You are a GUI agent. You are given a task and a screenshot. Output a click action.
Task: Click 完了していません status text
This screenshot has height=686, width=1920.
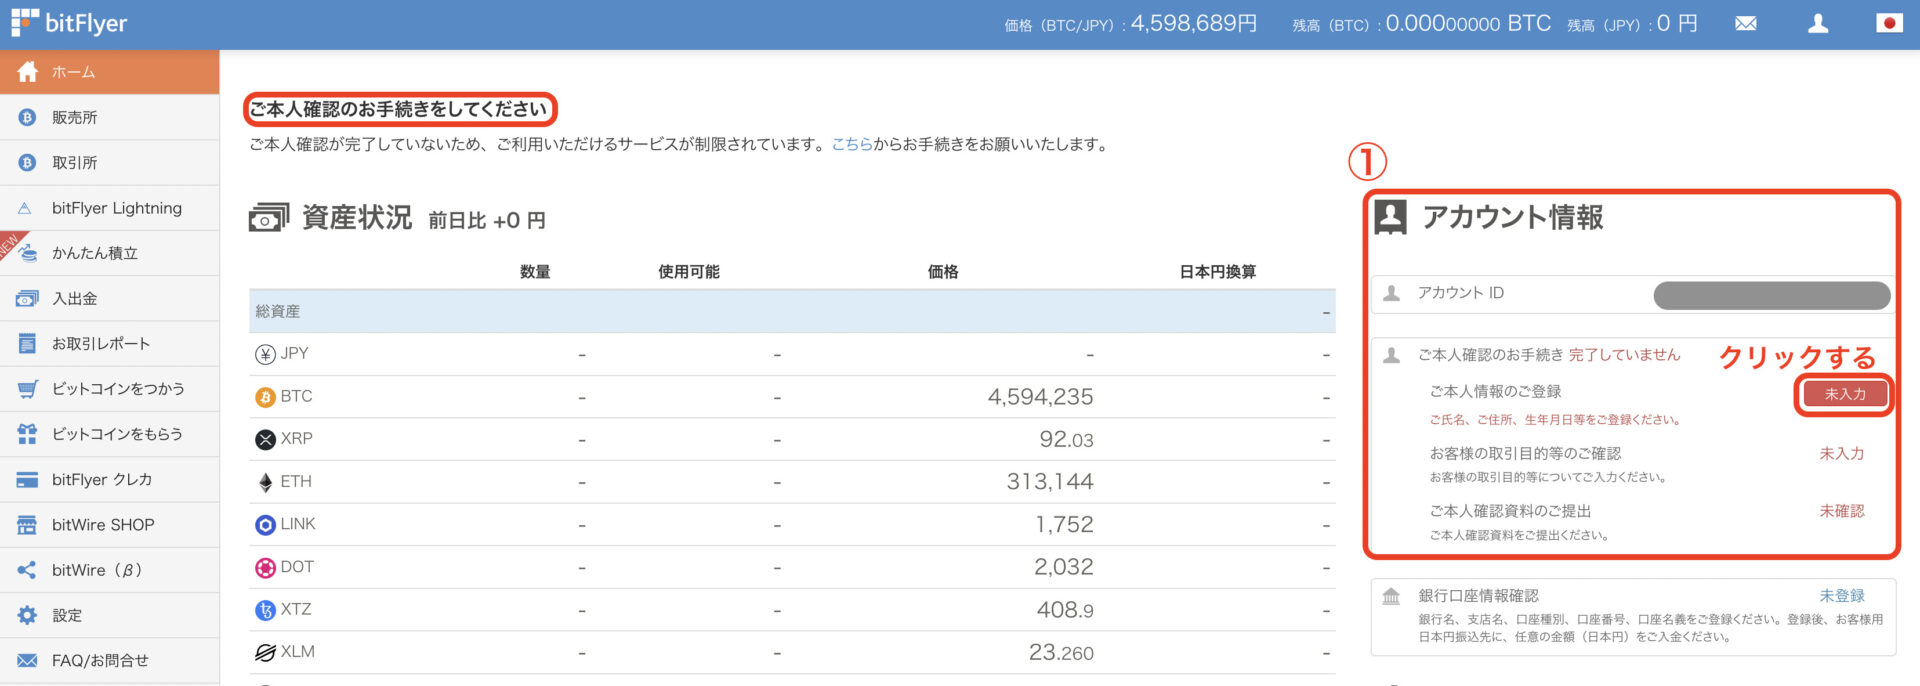coord(1624,355)
